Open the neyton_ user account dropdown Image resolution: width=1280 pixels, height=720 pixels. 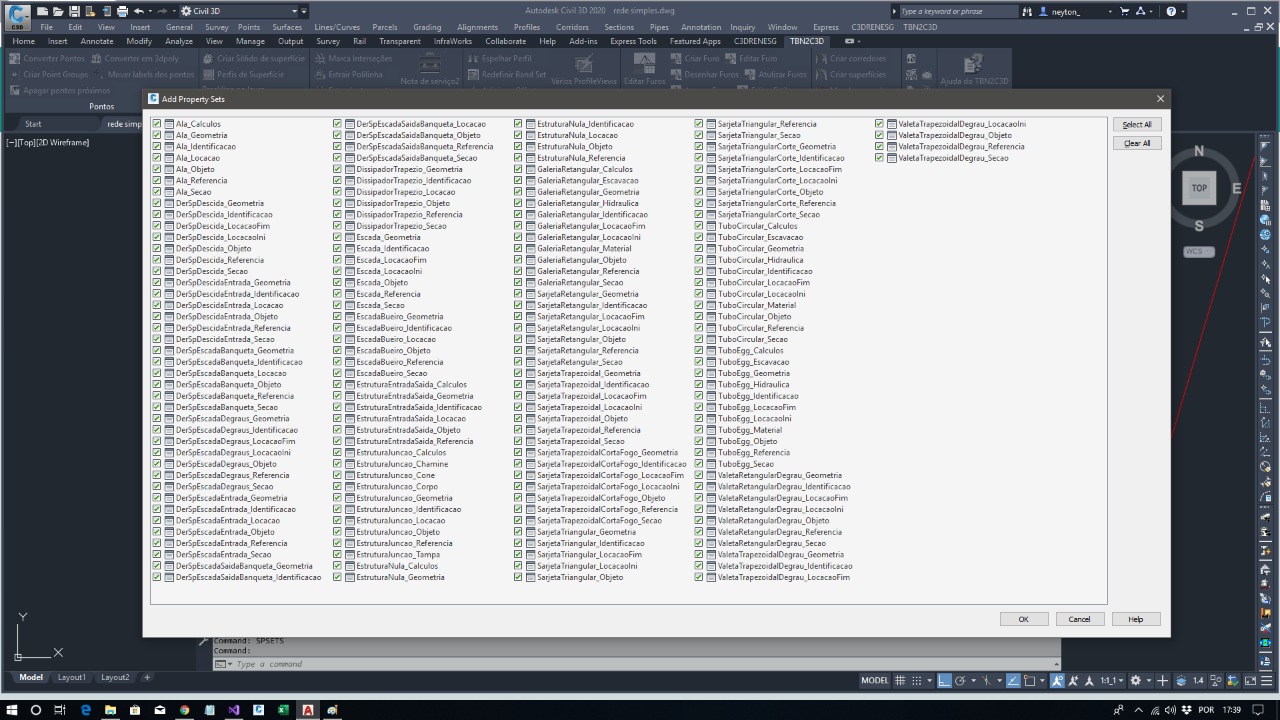coord(1076,11)
